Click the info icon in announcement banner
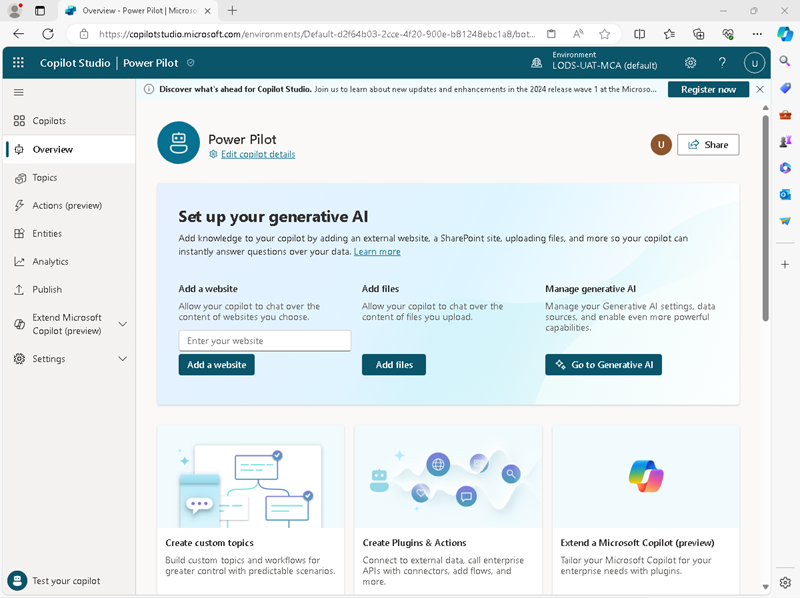Viewport: 800px width, 598px height. point(149,89)
